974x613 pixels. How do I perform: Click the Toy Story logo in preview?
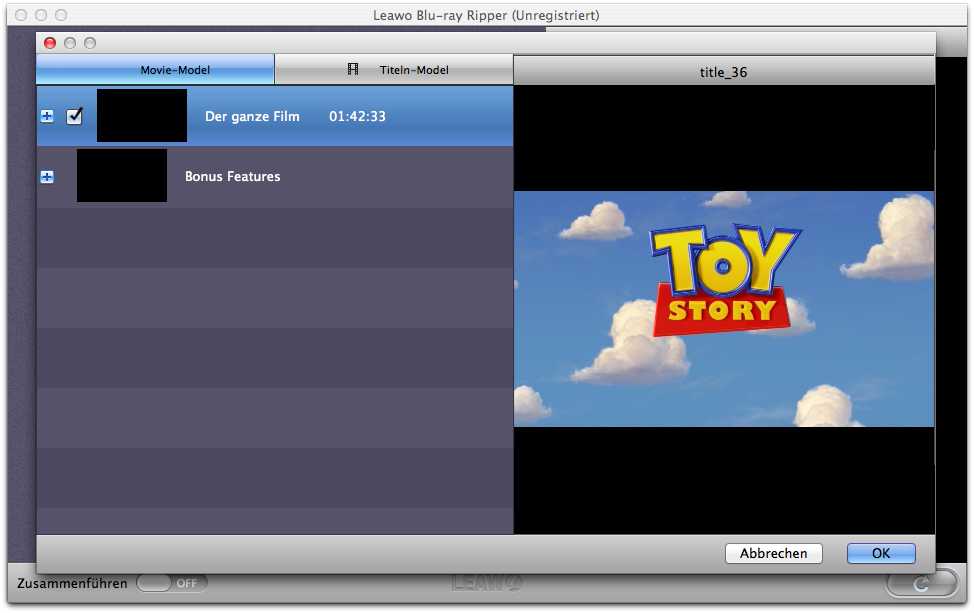pos(724,280)
